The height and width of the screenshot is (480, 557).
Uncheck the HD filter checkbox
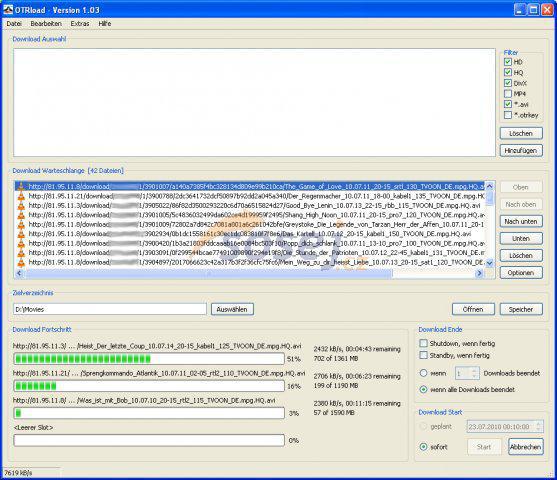pyautogui.click(x=508, y=62)
